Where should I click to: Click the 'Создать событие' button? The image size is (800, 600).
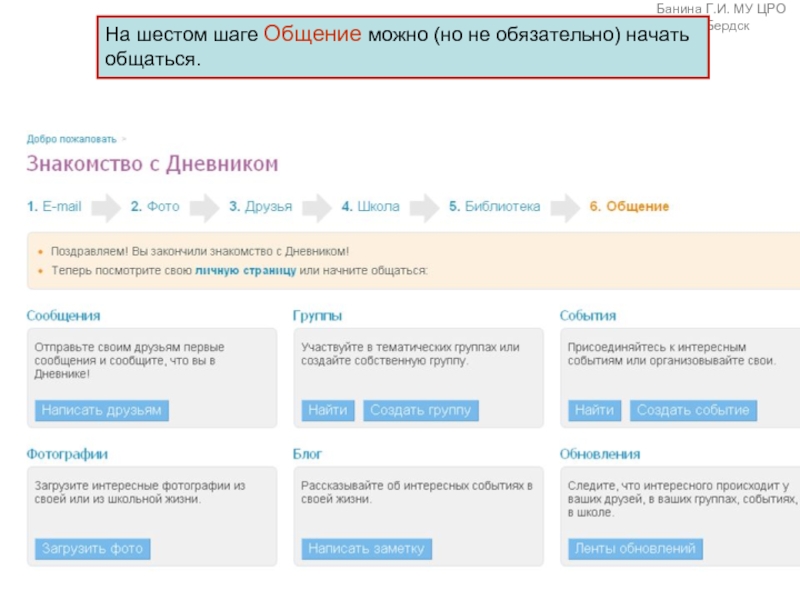point(693,410)
